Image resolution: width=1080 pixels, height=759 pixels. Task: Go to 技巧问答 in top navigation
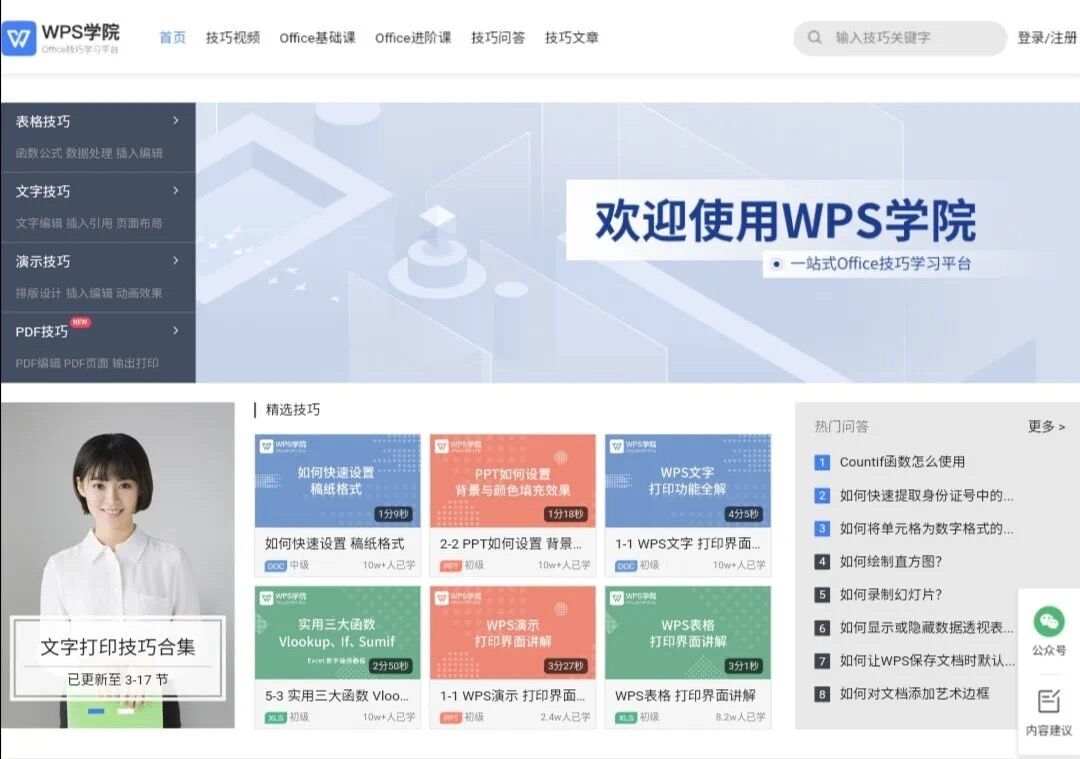[x=498, y=38]
